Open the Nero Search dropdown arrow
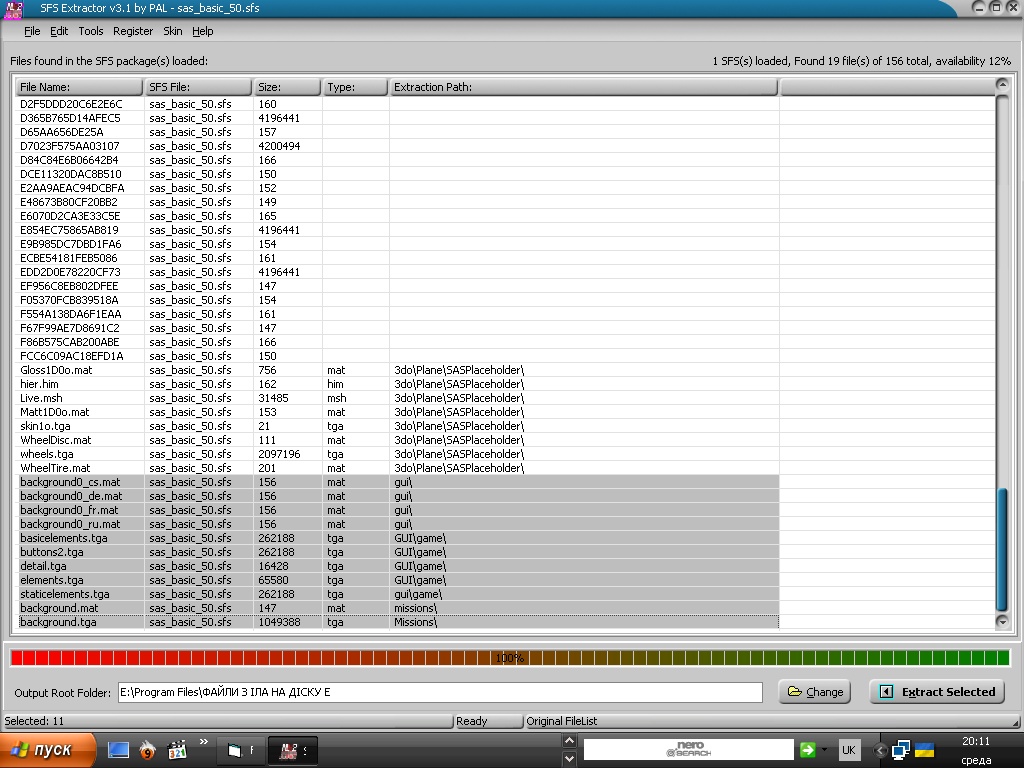Image resolution: width=1024 pixels, height=768 pixels. coord(824,750)
